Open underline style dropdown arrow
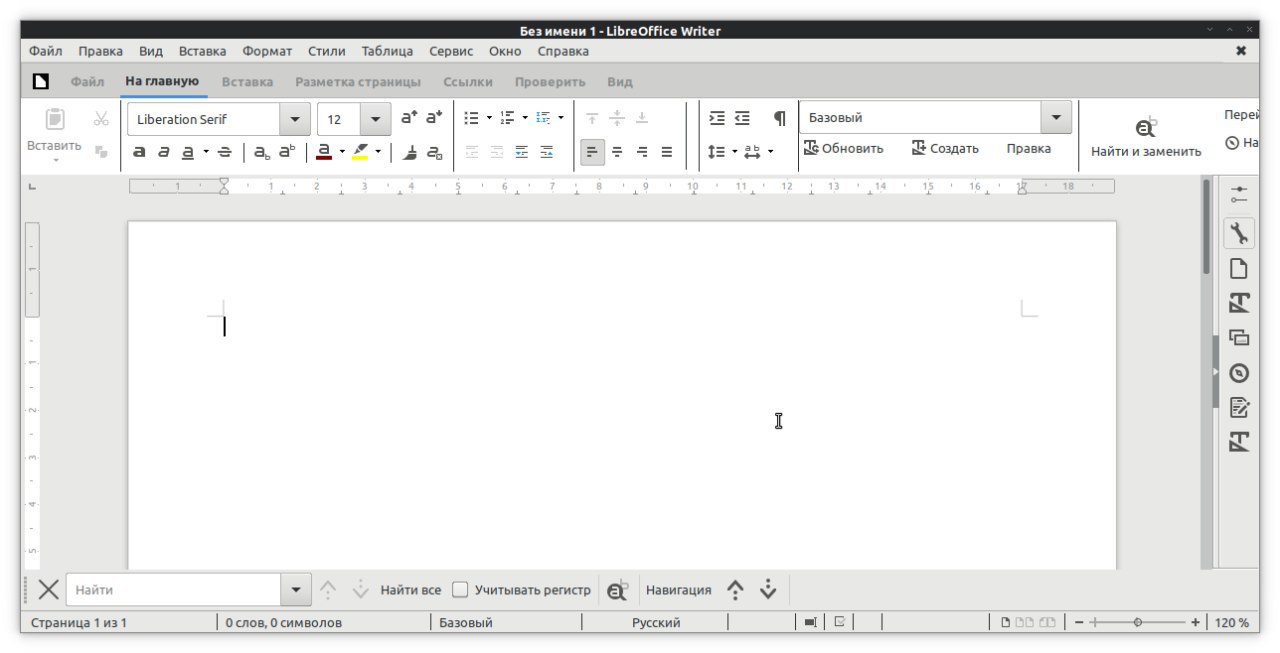The height and width of the screenshot is (653, 1280). (206, 152)
